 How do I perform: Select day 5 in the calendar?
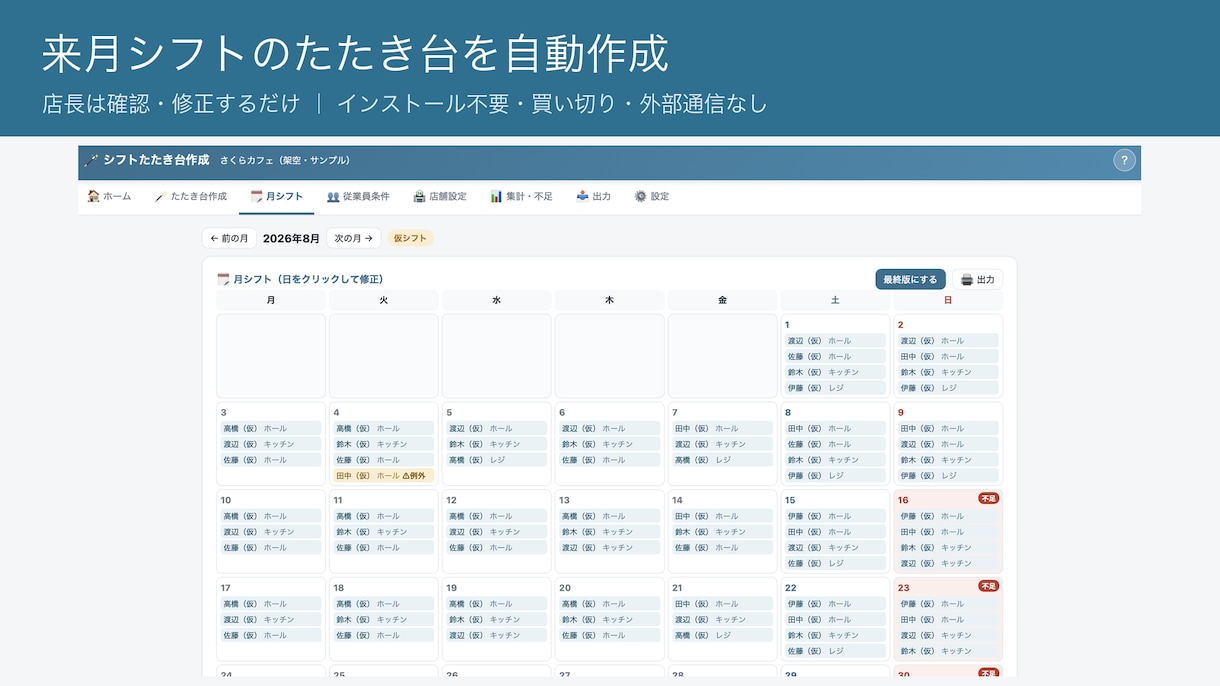pyautogui.click(x=497, y=444)
